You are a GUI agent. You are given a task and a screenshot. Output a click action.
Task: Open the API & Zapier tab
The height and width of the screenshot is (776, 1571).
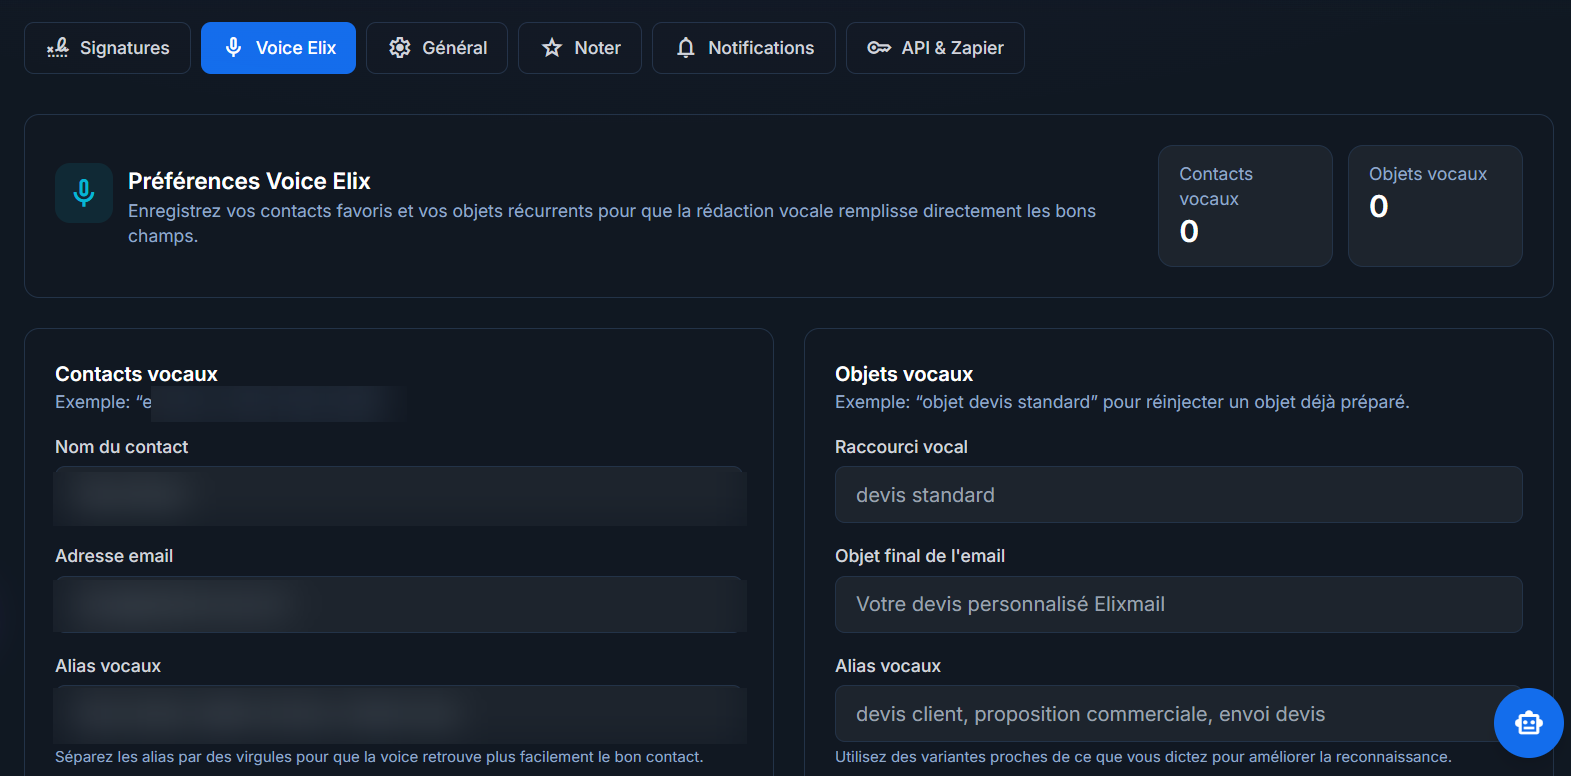tap(935, 48)
